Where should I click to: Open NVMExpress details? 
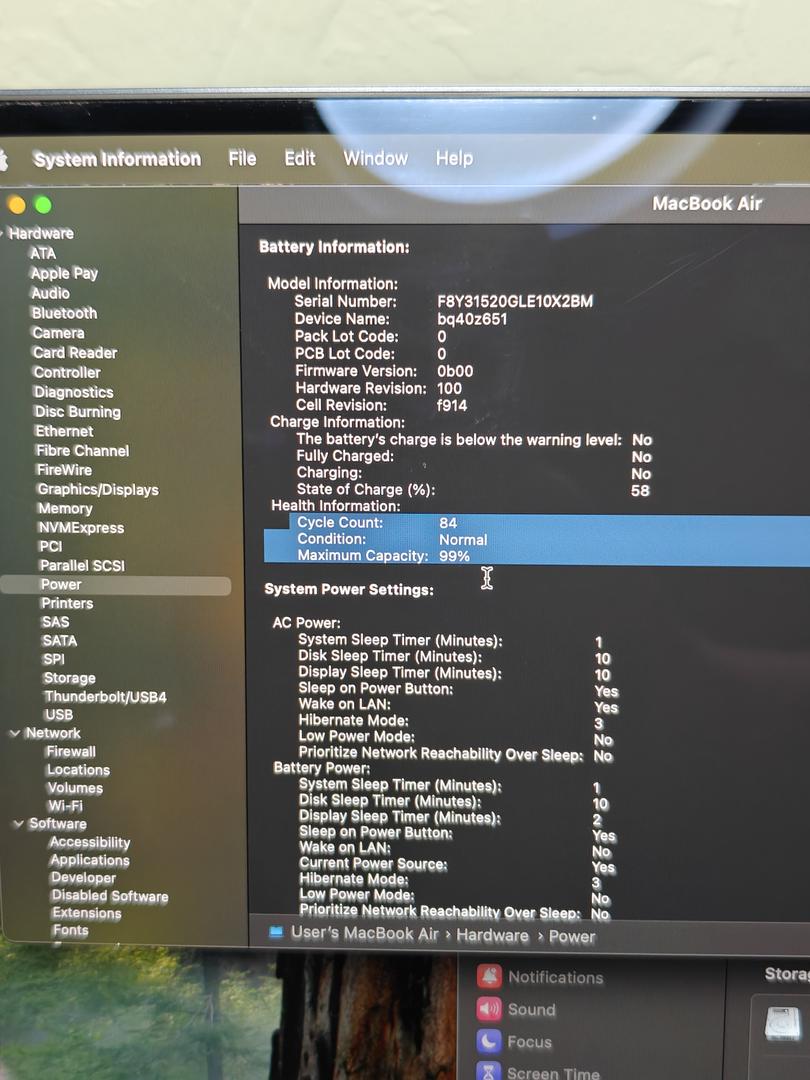point(81,528)
